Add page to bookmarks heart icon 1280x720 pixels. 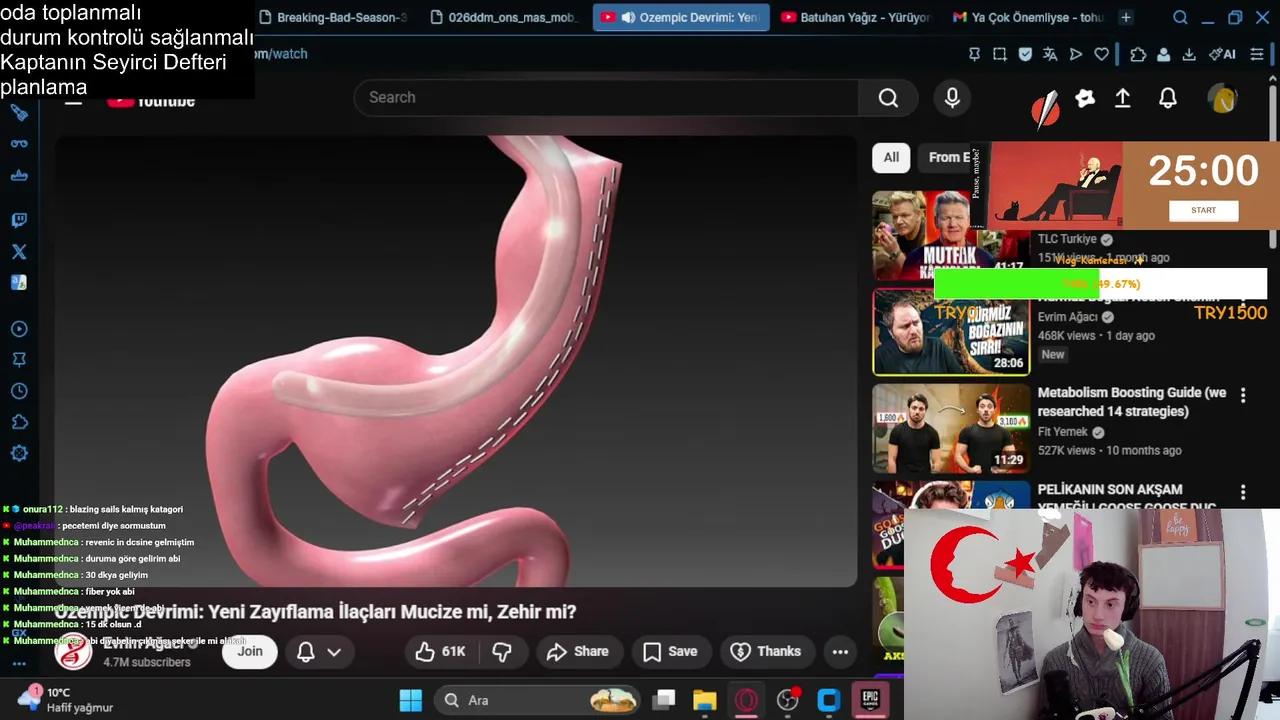(x=1101, y=54)
